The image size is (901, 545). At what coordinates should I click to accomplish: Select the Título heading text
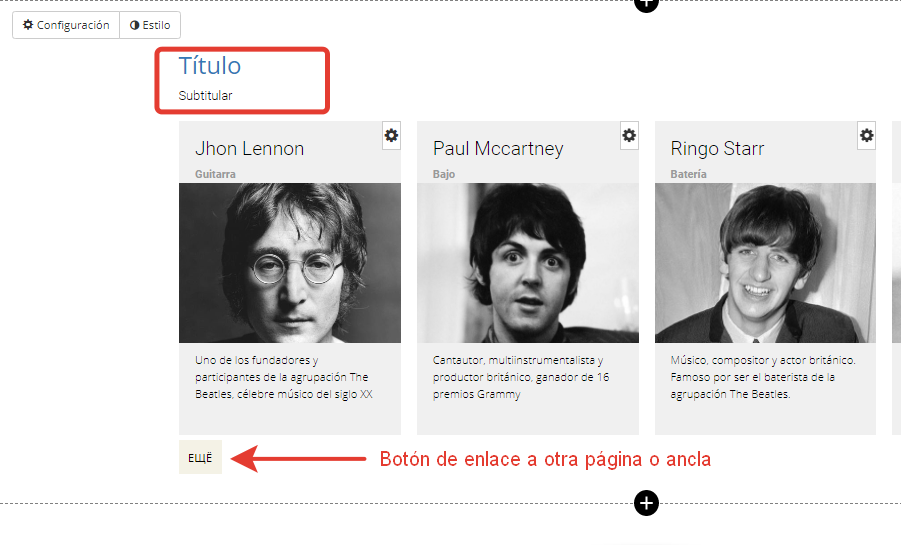point(210,66)
